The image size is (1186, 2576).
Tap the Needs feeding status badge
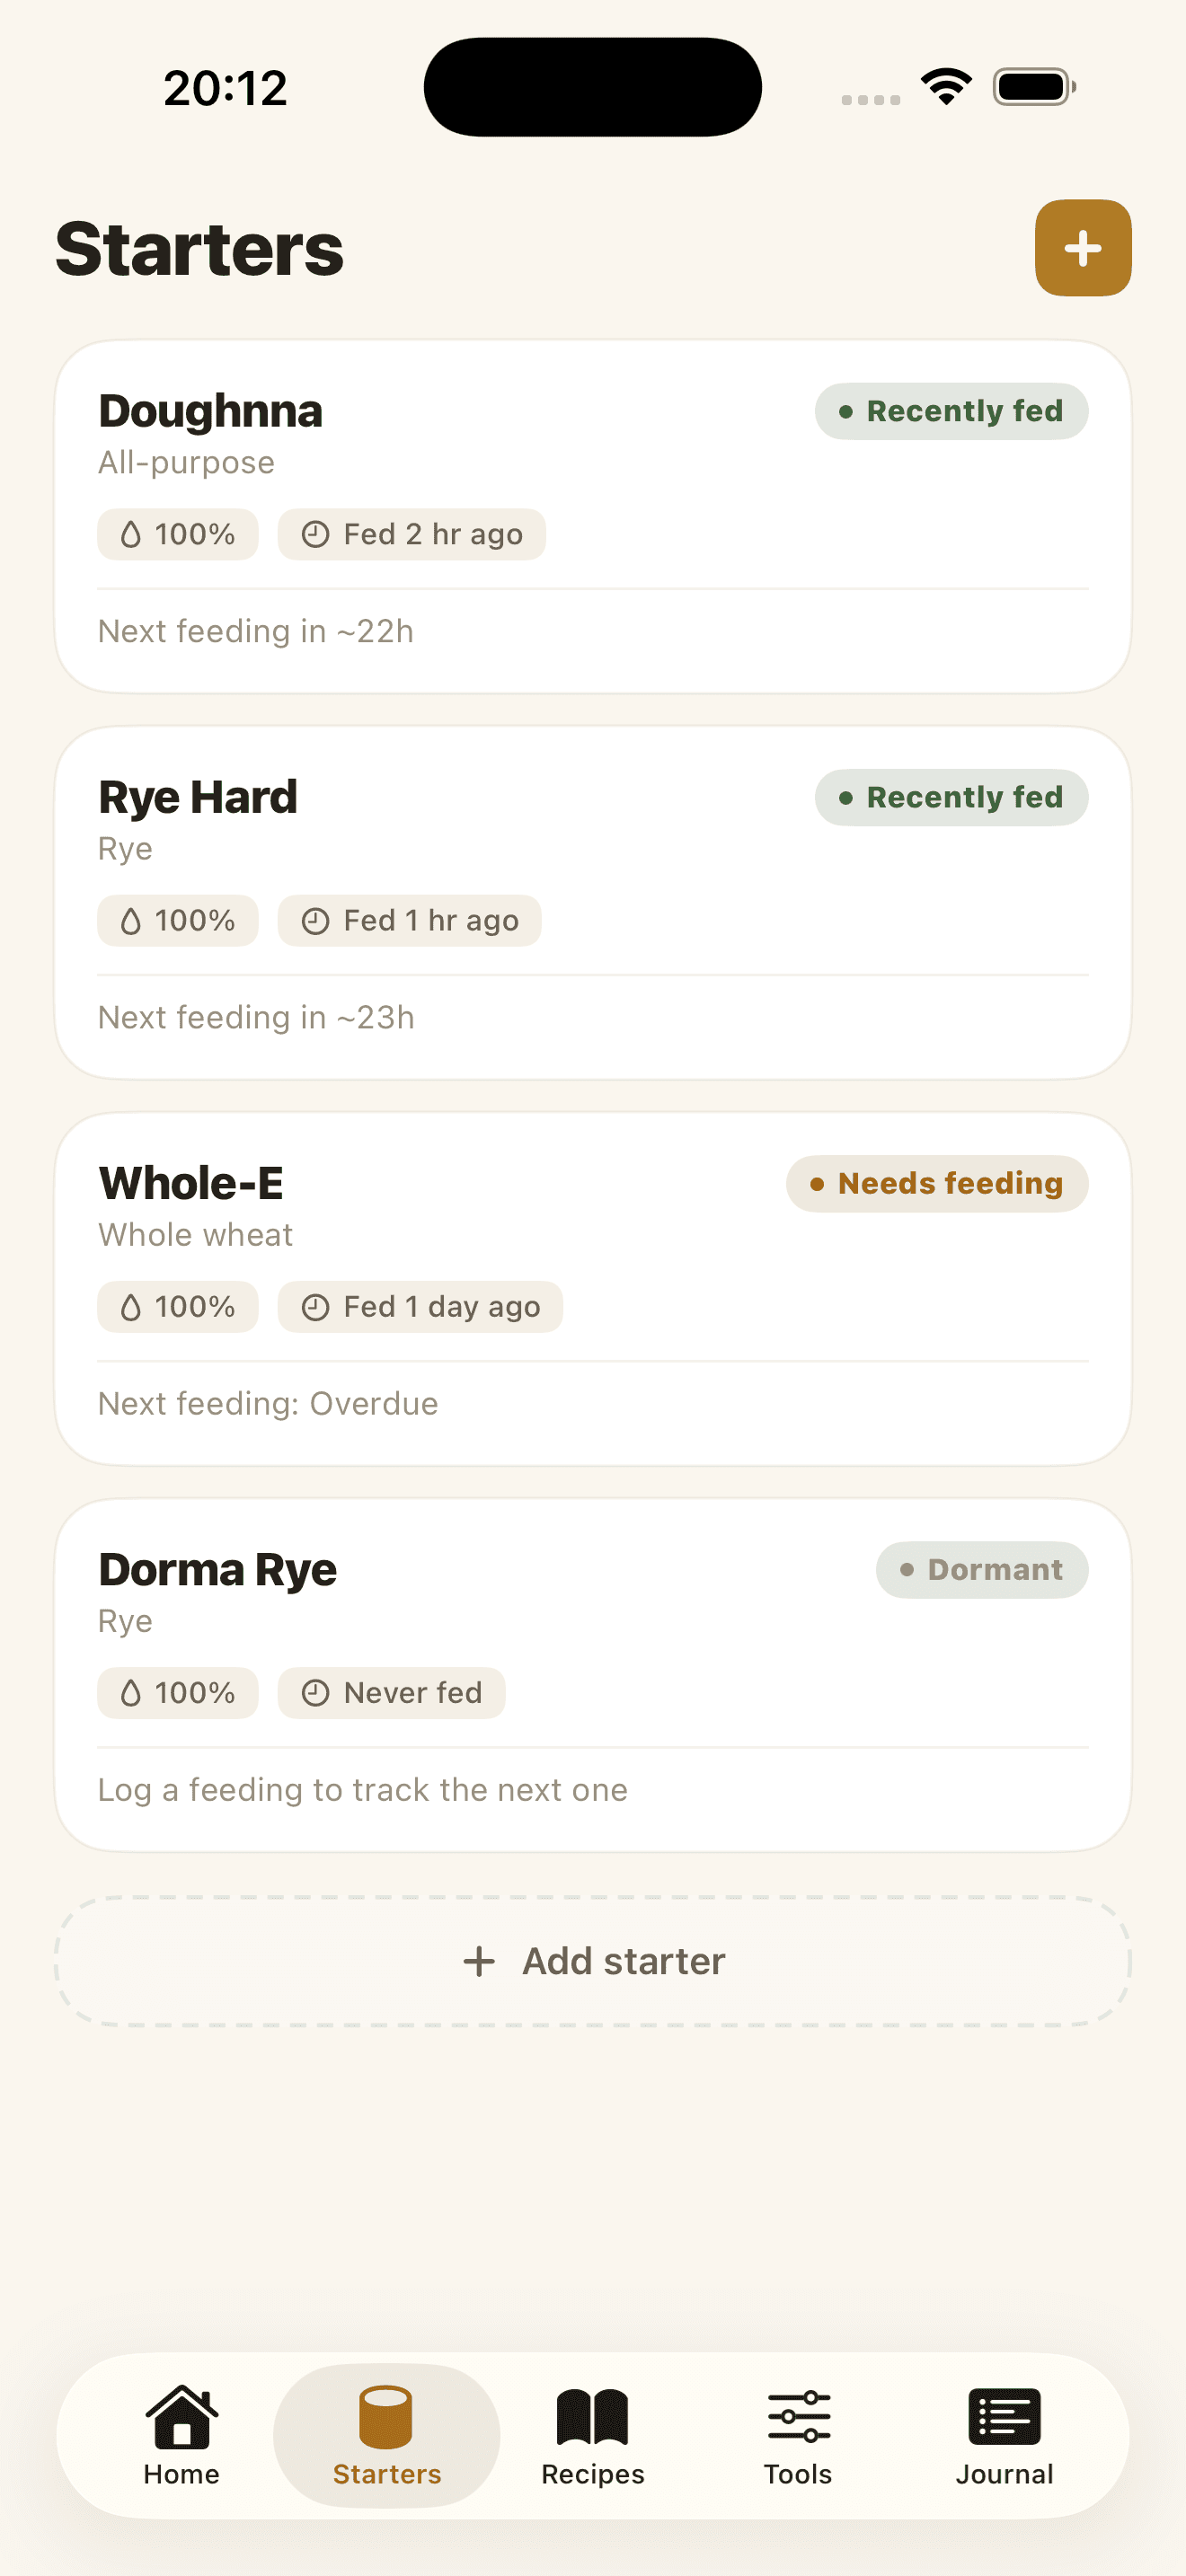(937, 1184)
